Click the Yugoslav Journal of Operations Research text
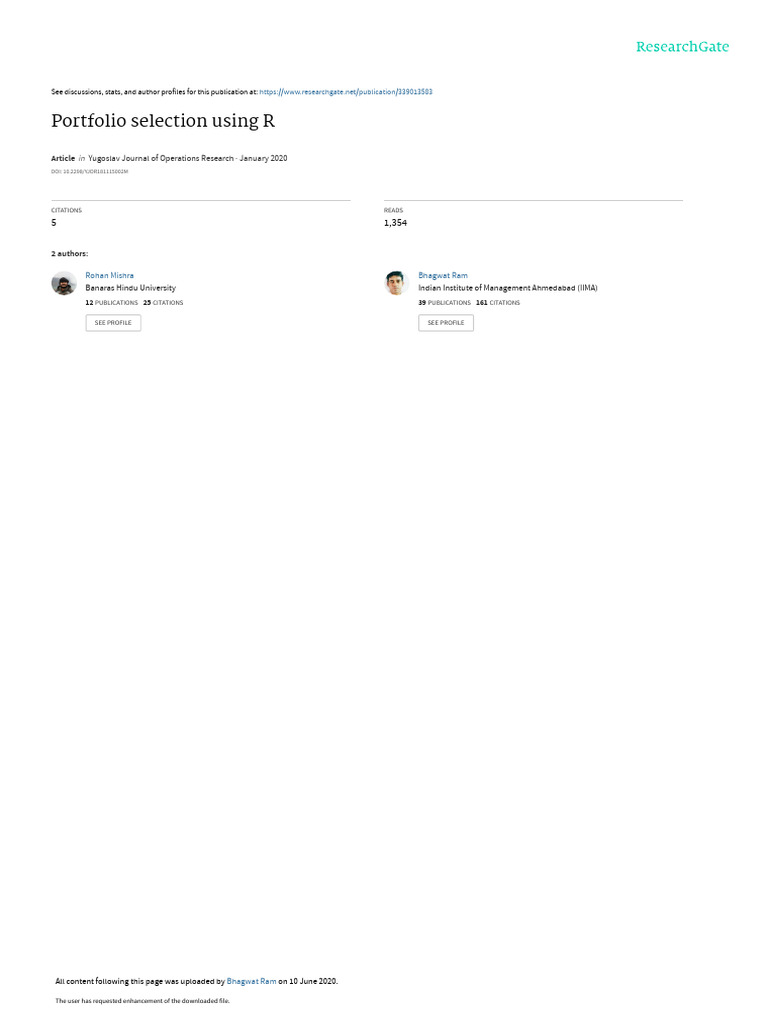 [x=161, y=158]
